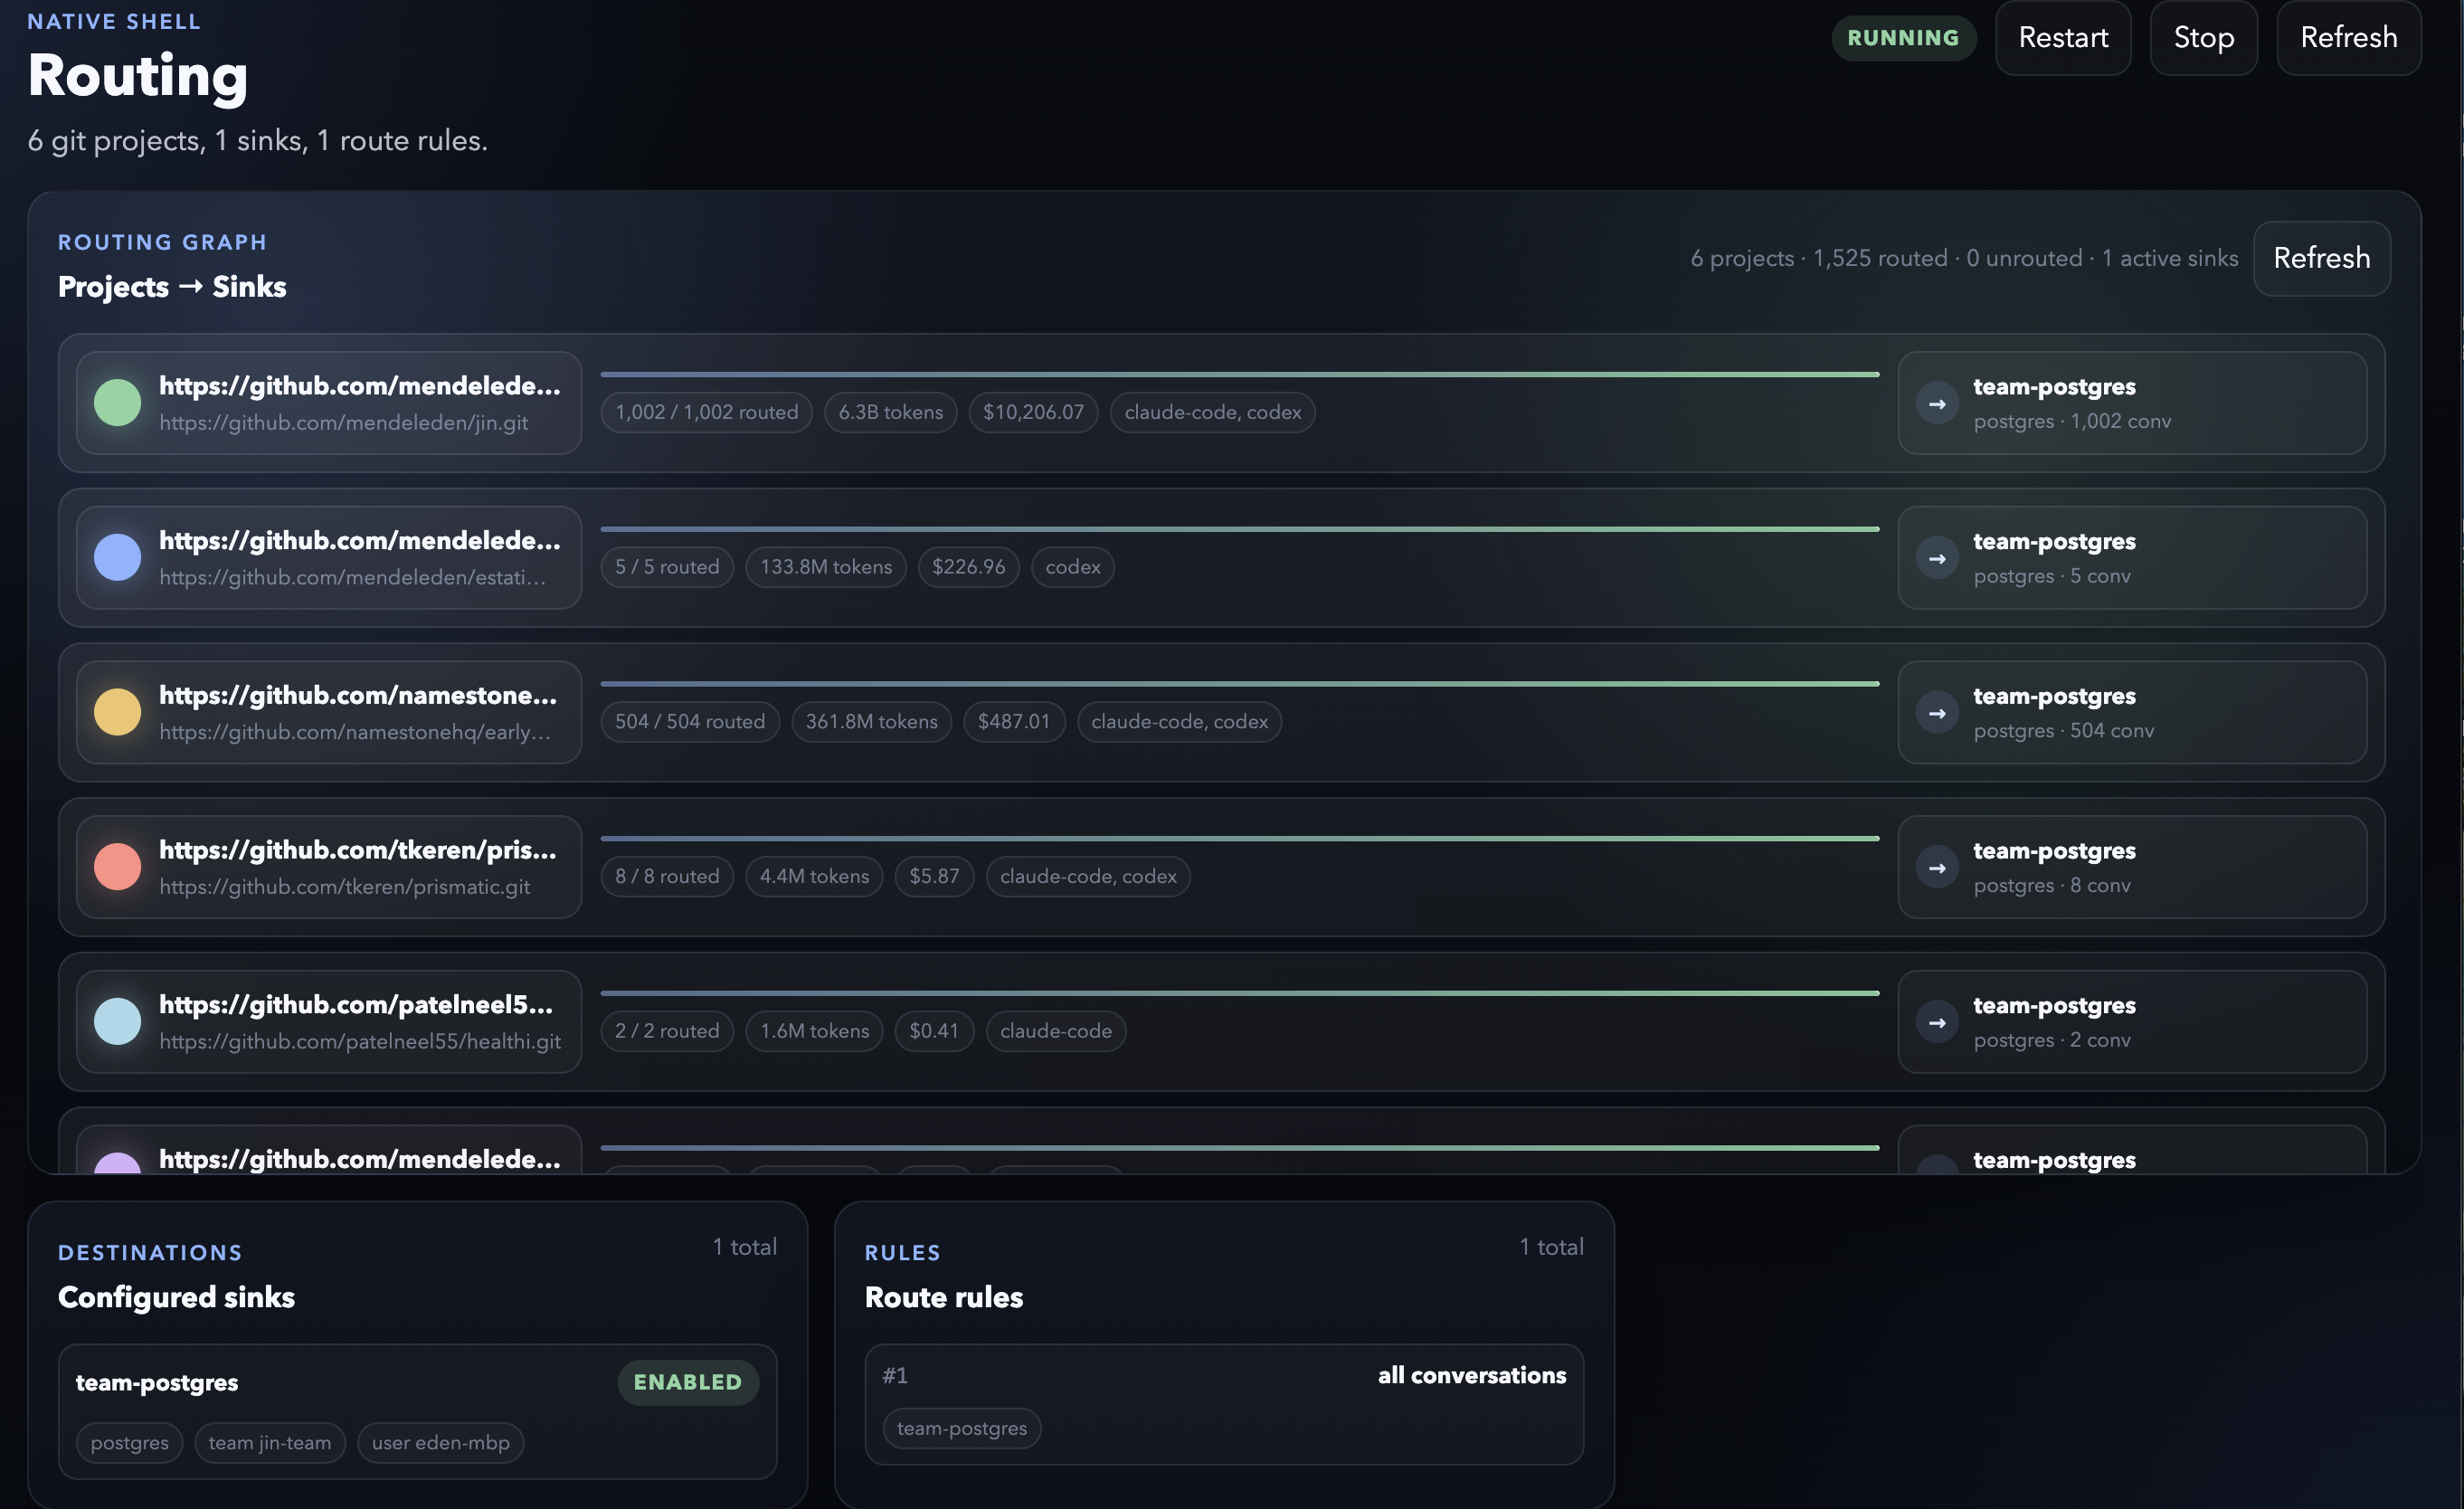Click the '$5.87' cost chip

click(934, 876)
